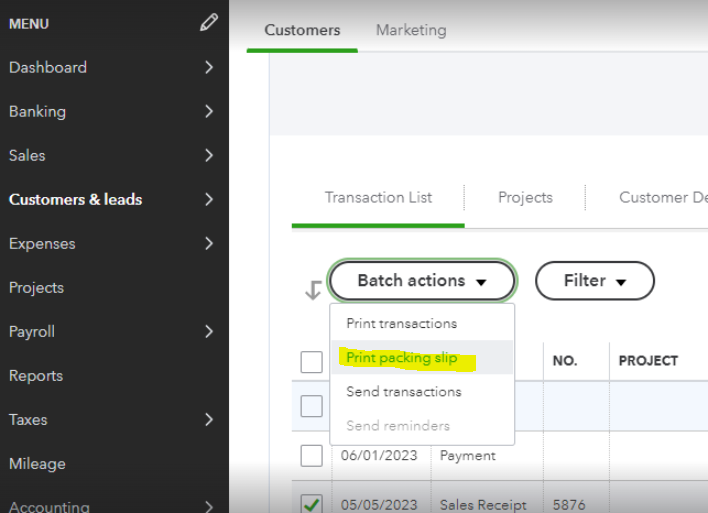
Task: Open Expenses in the left menu
Action: 42,244
